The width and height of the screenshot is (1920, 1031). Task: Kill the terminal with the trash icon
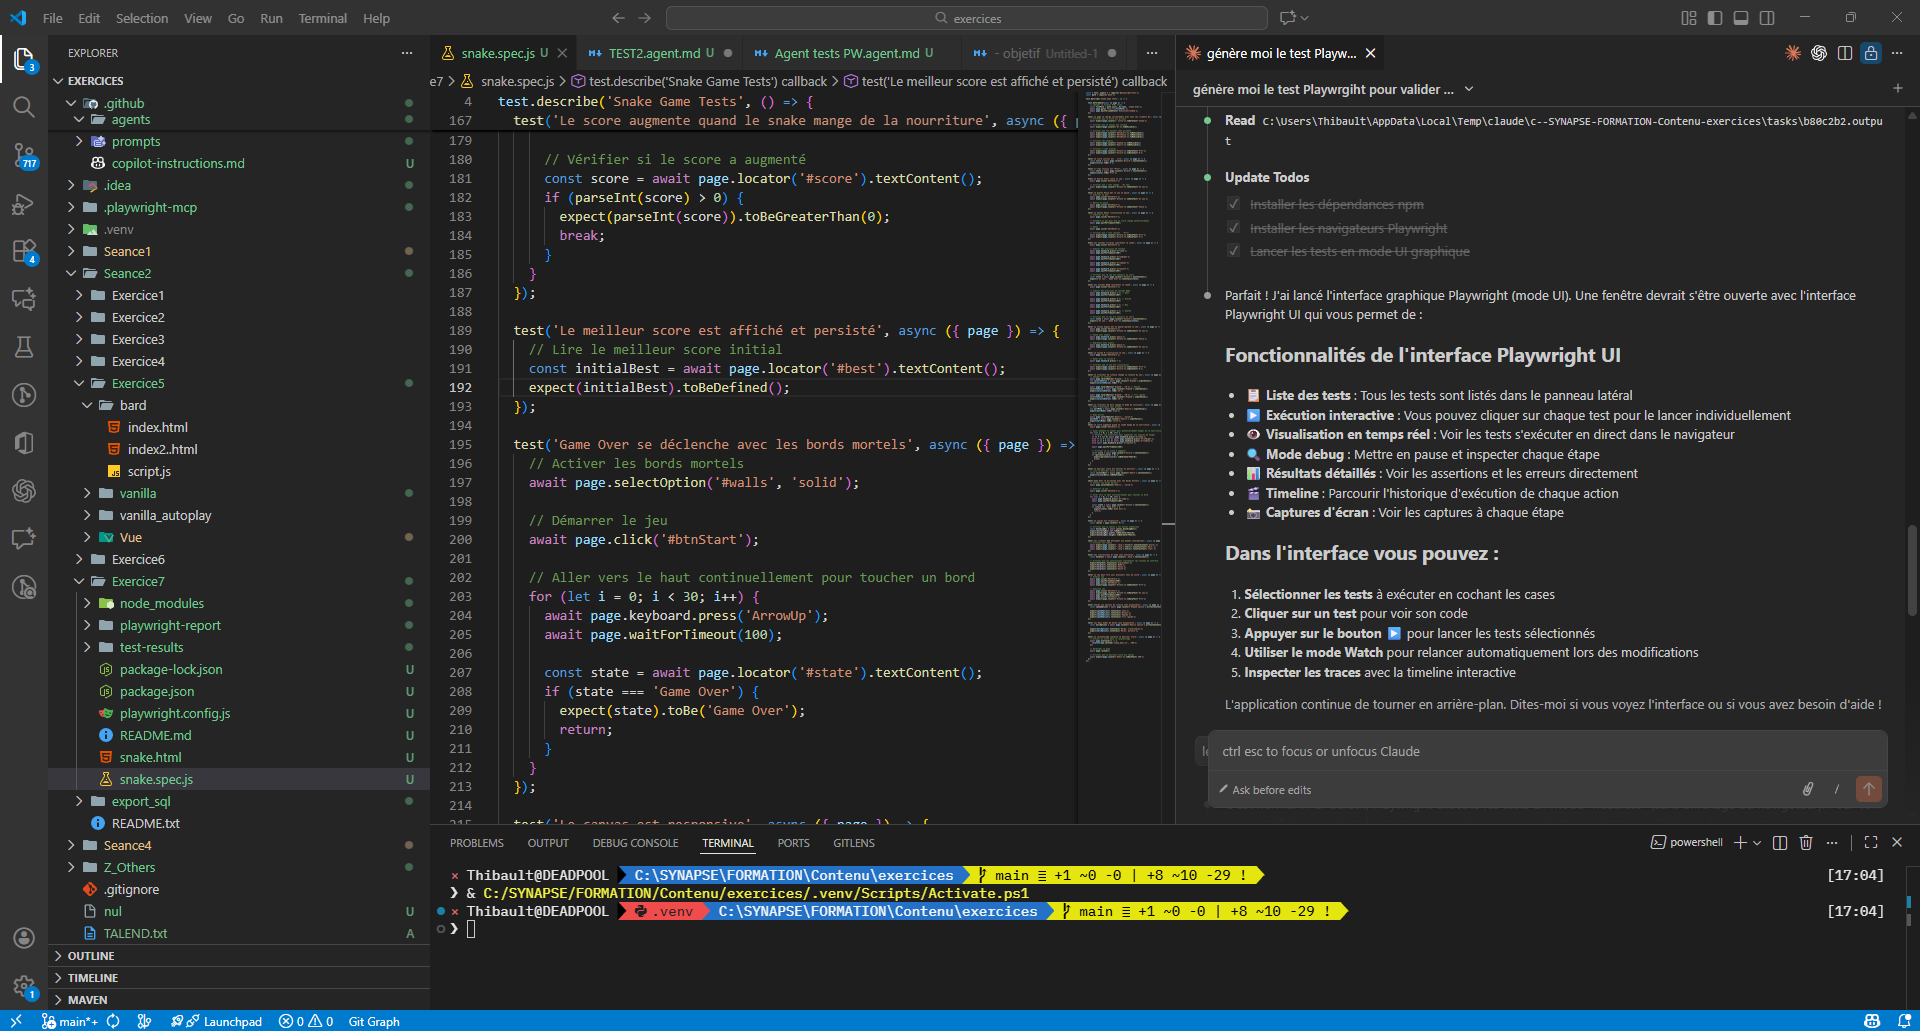[1806, 842]
